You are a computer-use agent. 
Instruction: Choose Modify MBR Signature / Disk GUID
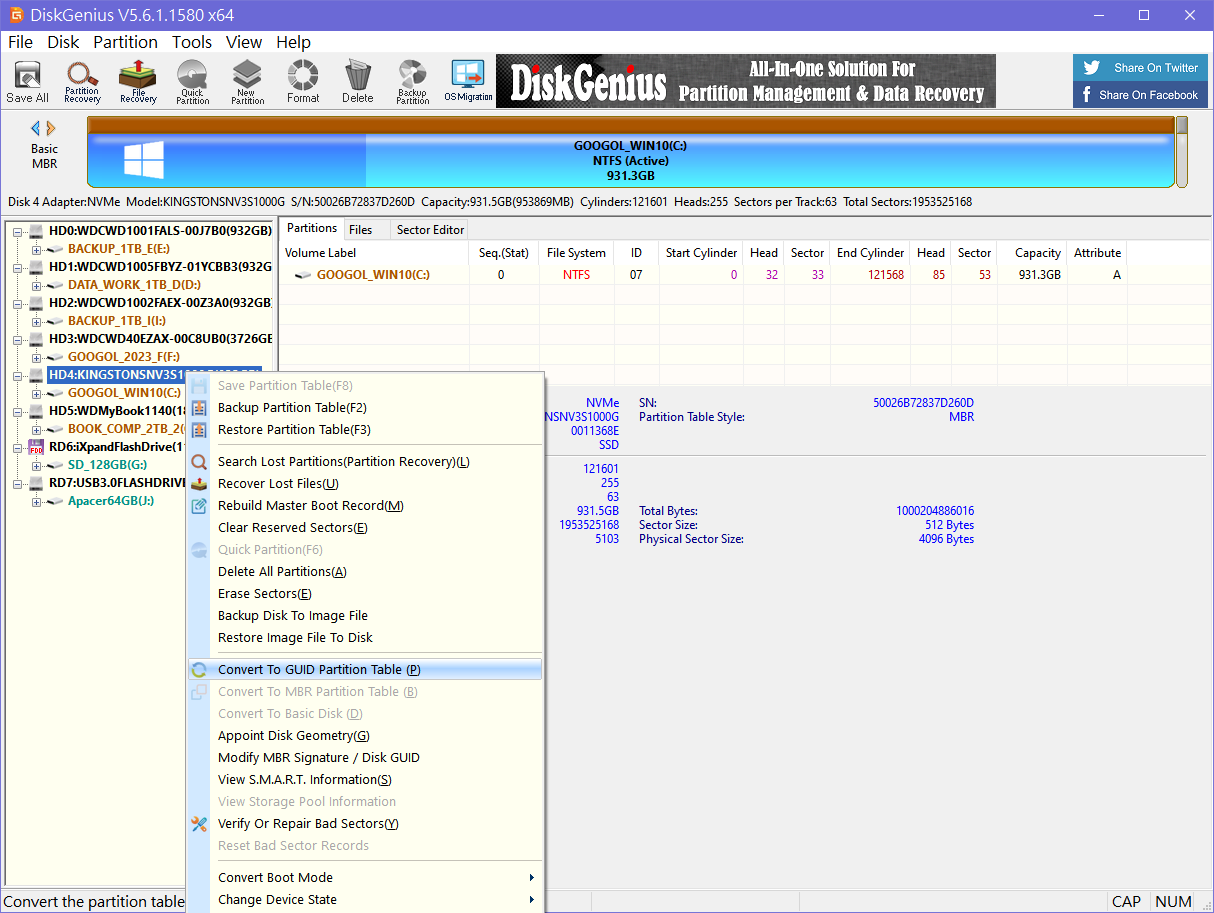(365, 758)
